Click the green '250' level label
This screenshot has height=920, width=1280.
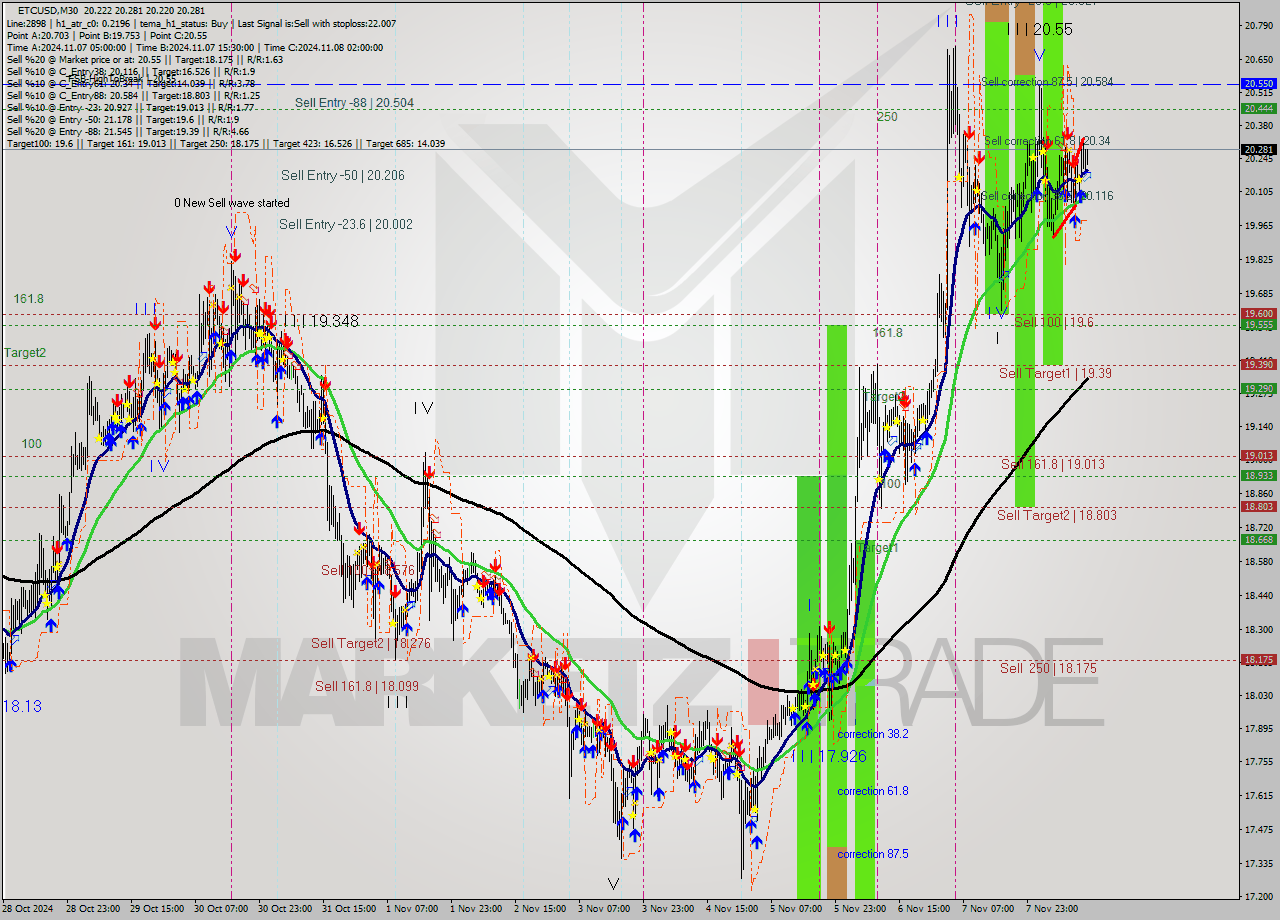click(x=887, y=117)
